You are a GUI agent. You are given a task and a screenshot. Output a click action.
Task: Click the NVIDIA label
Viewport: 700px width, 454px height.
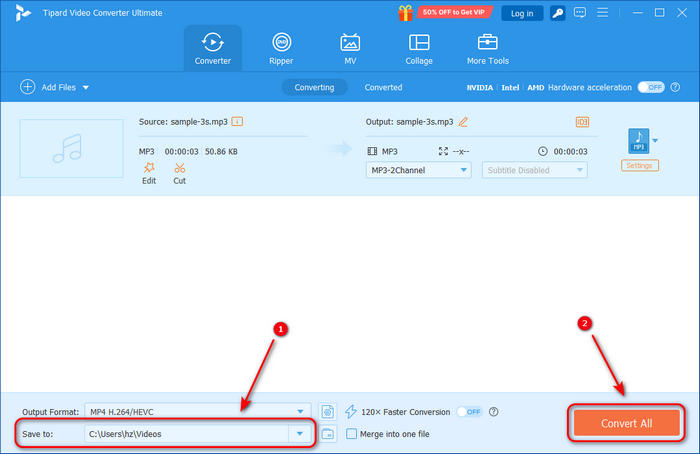[x=480, y=87]
